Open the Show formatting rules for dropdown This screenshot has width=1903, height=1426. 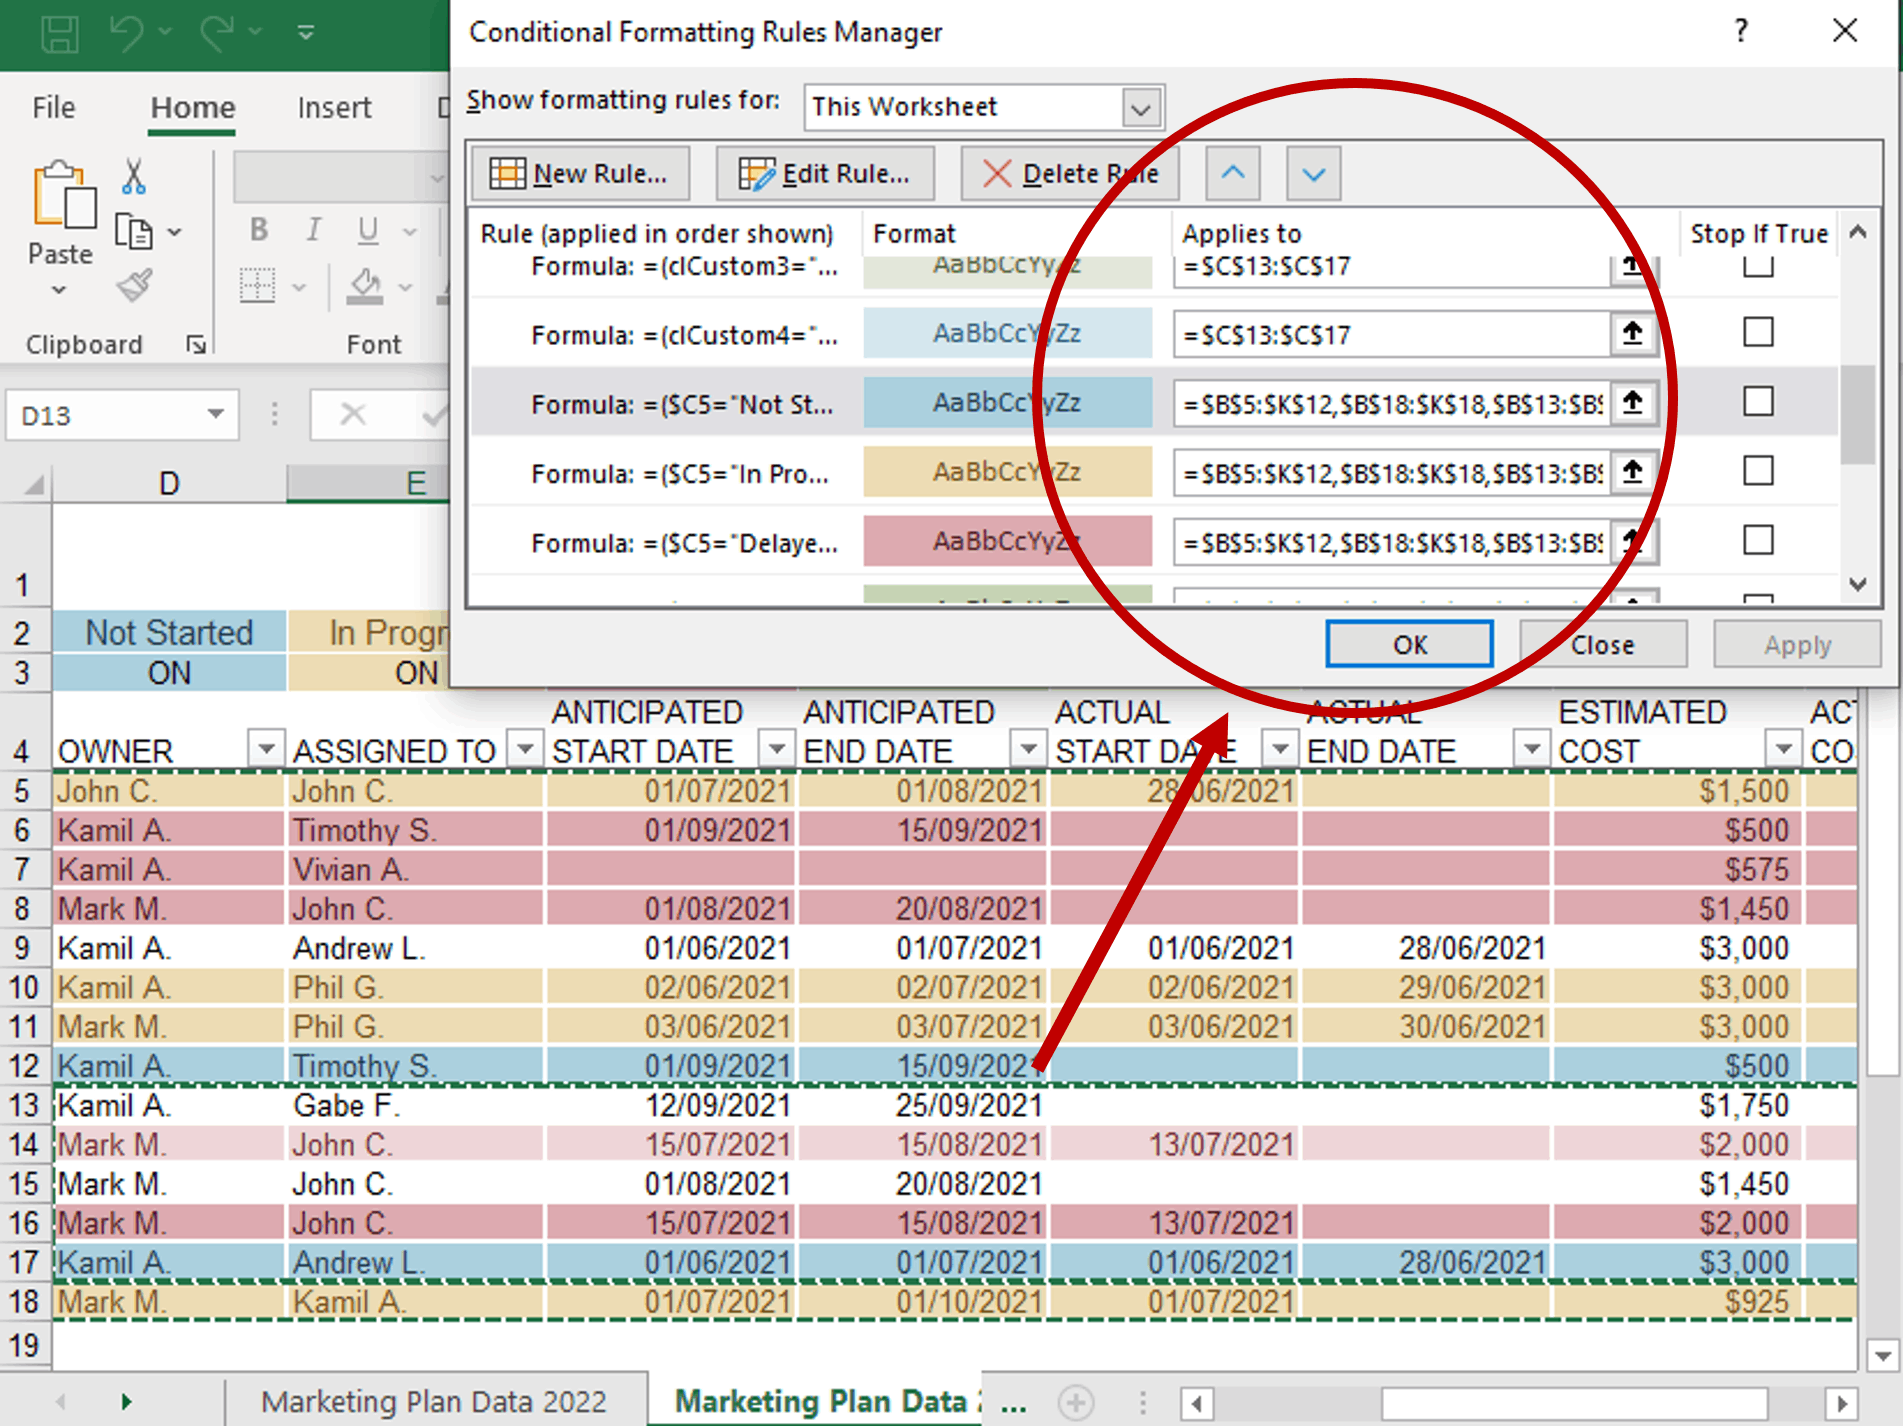coord(1140,107)
